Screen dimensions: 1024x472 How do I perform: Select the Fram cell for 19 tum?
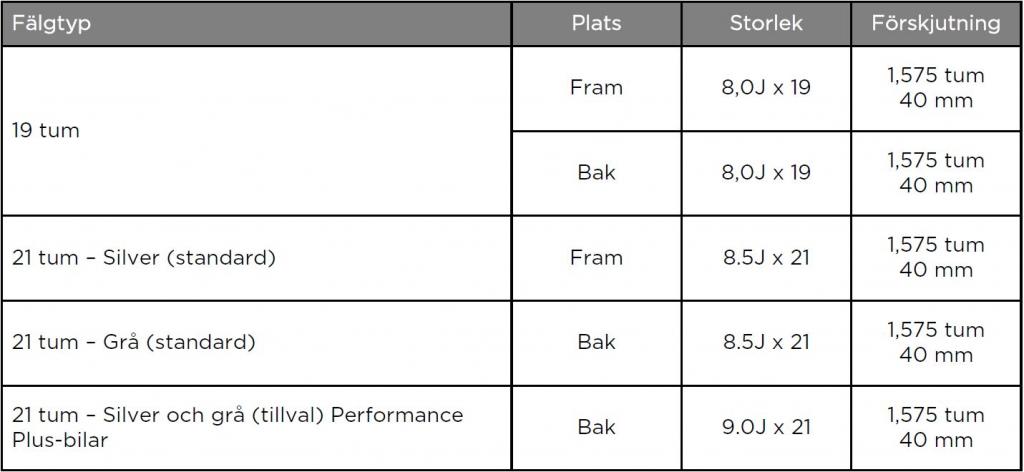pyautogui.click(x=596, y=88)
